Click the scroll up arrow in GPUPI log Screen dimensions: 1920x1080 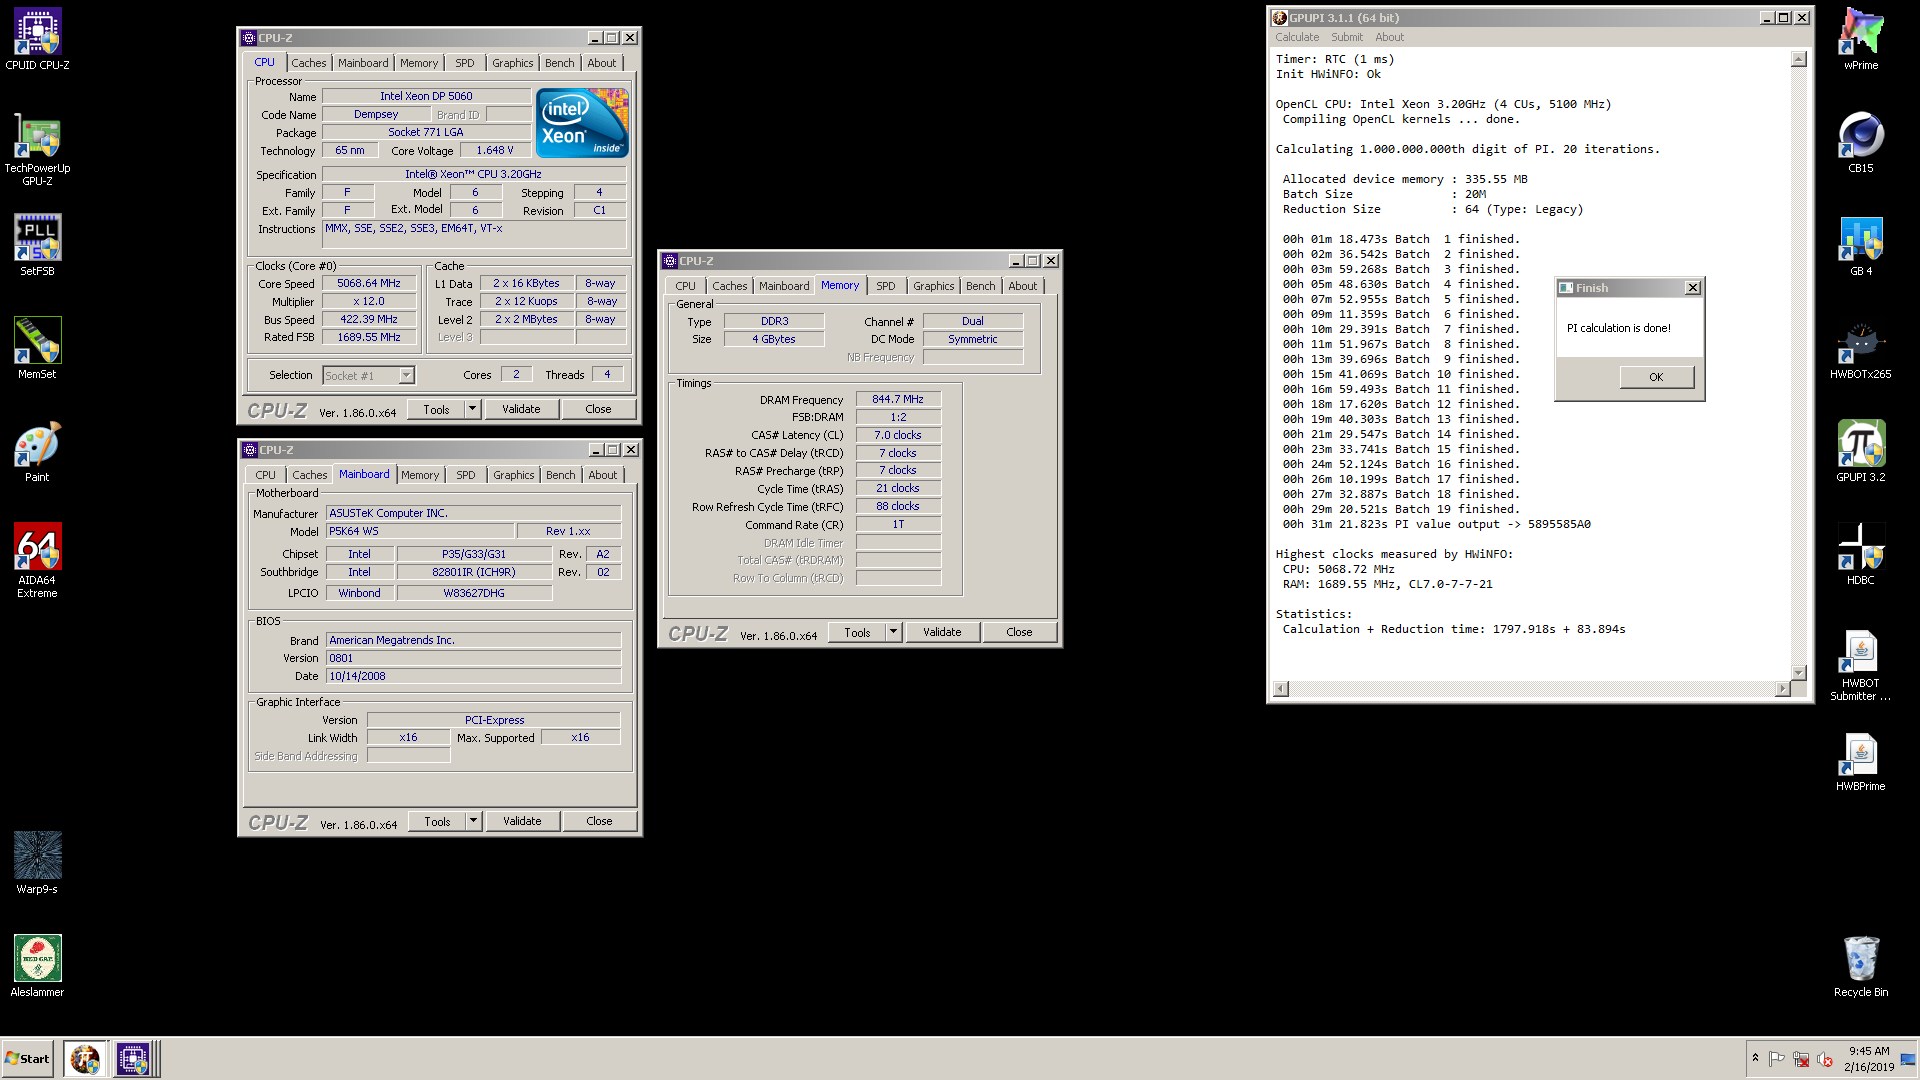tap(1799, 60)
